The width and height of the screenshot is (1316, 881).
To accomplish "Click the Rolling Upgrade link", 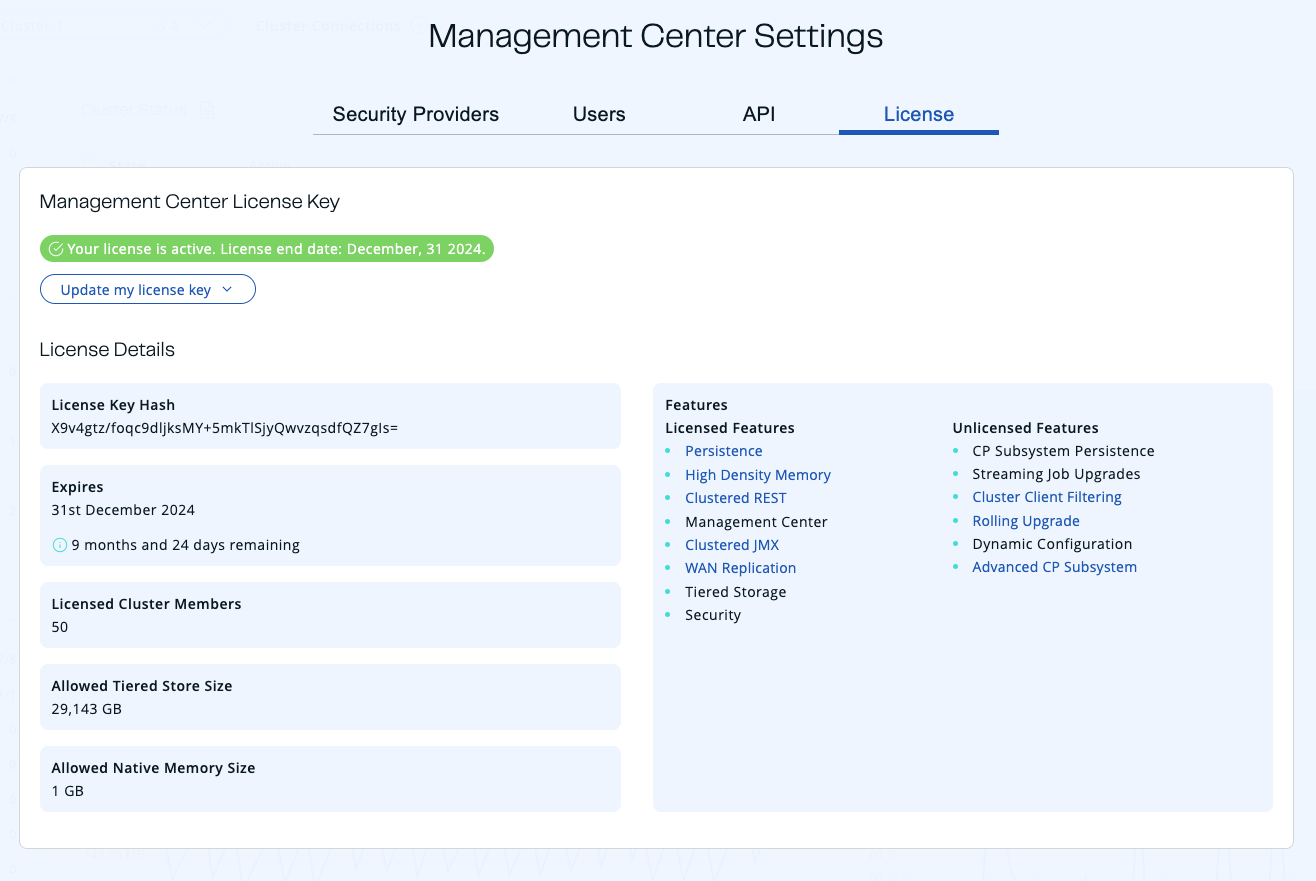I will tap(1025, 520).
